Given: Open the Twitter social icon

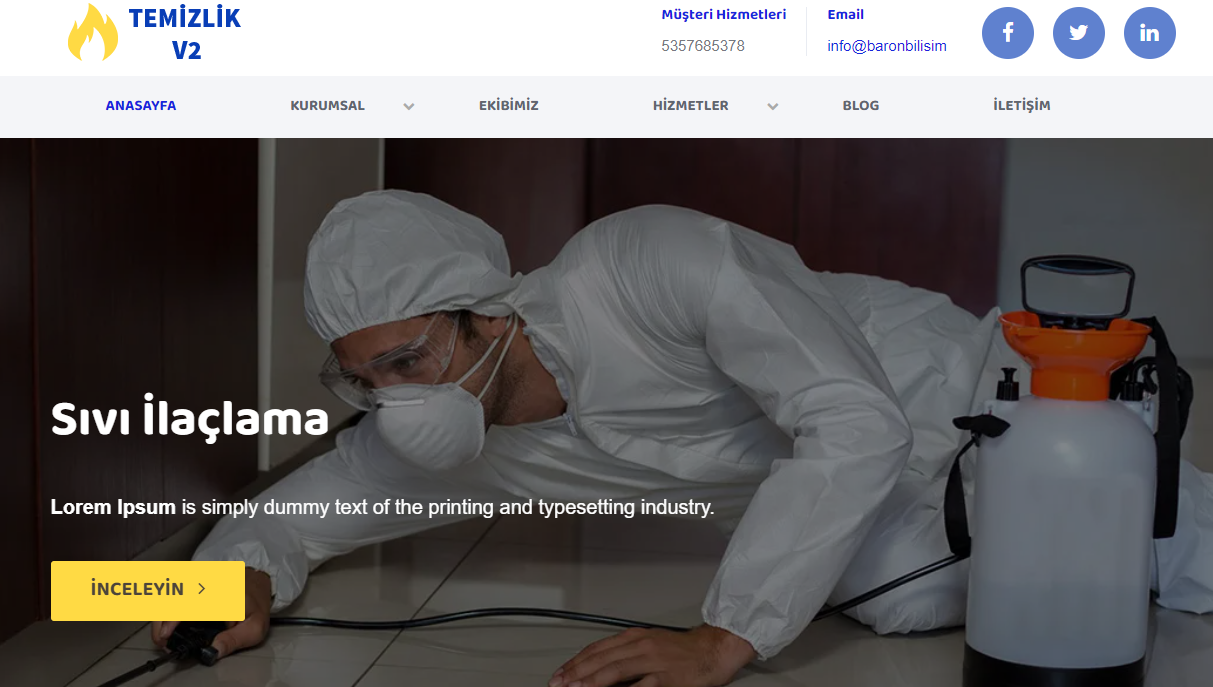Looking at the screenshot, I should pyautogui.click(x=1079, y=33).
